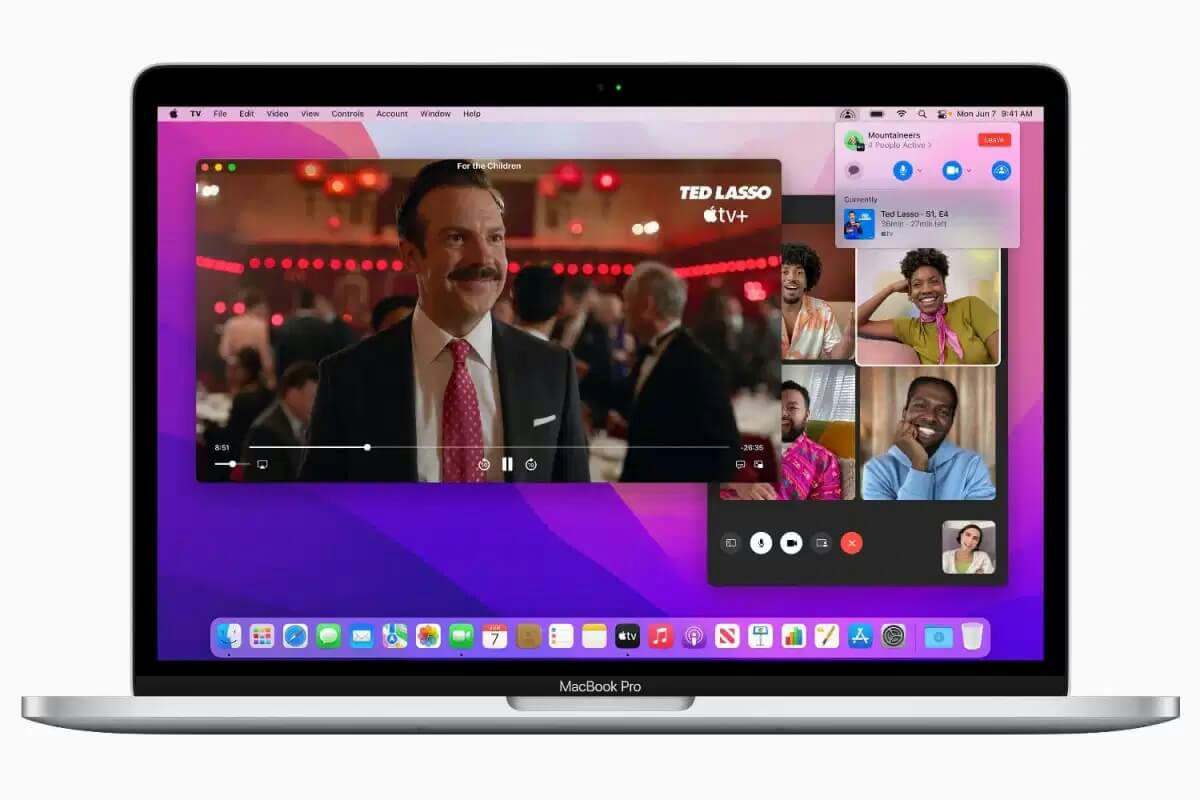
Task: Open App Store from the Dock
Action: coord(860,635)
